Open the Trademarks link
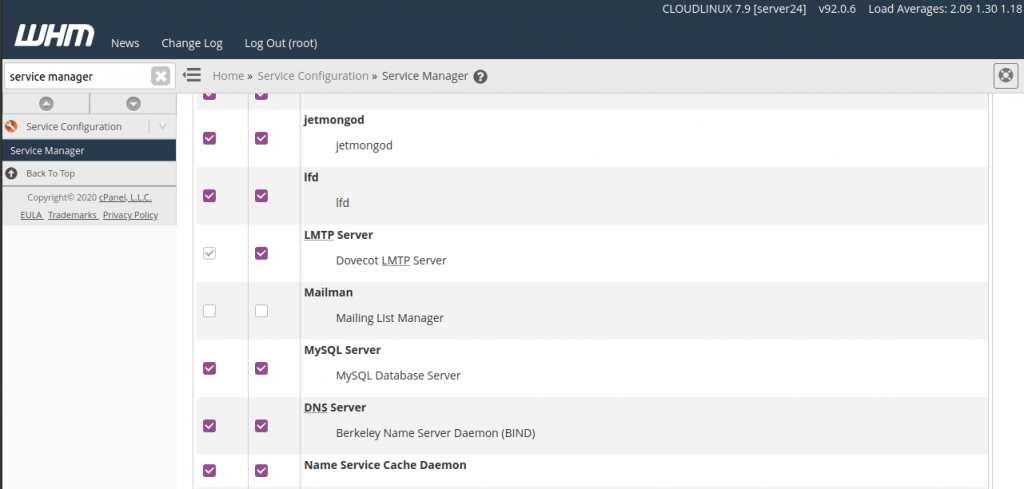This screenshot has height=489, width=1024. (x=72, y=215)
